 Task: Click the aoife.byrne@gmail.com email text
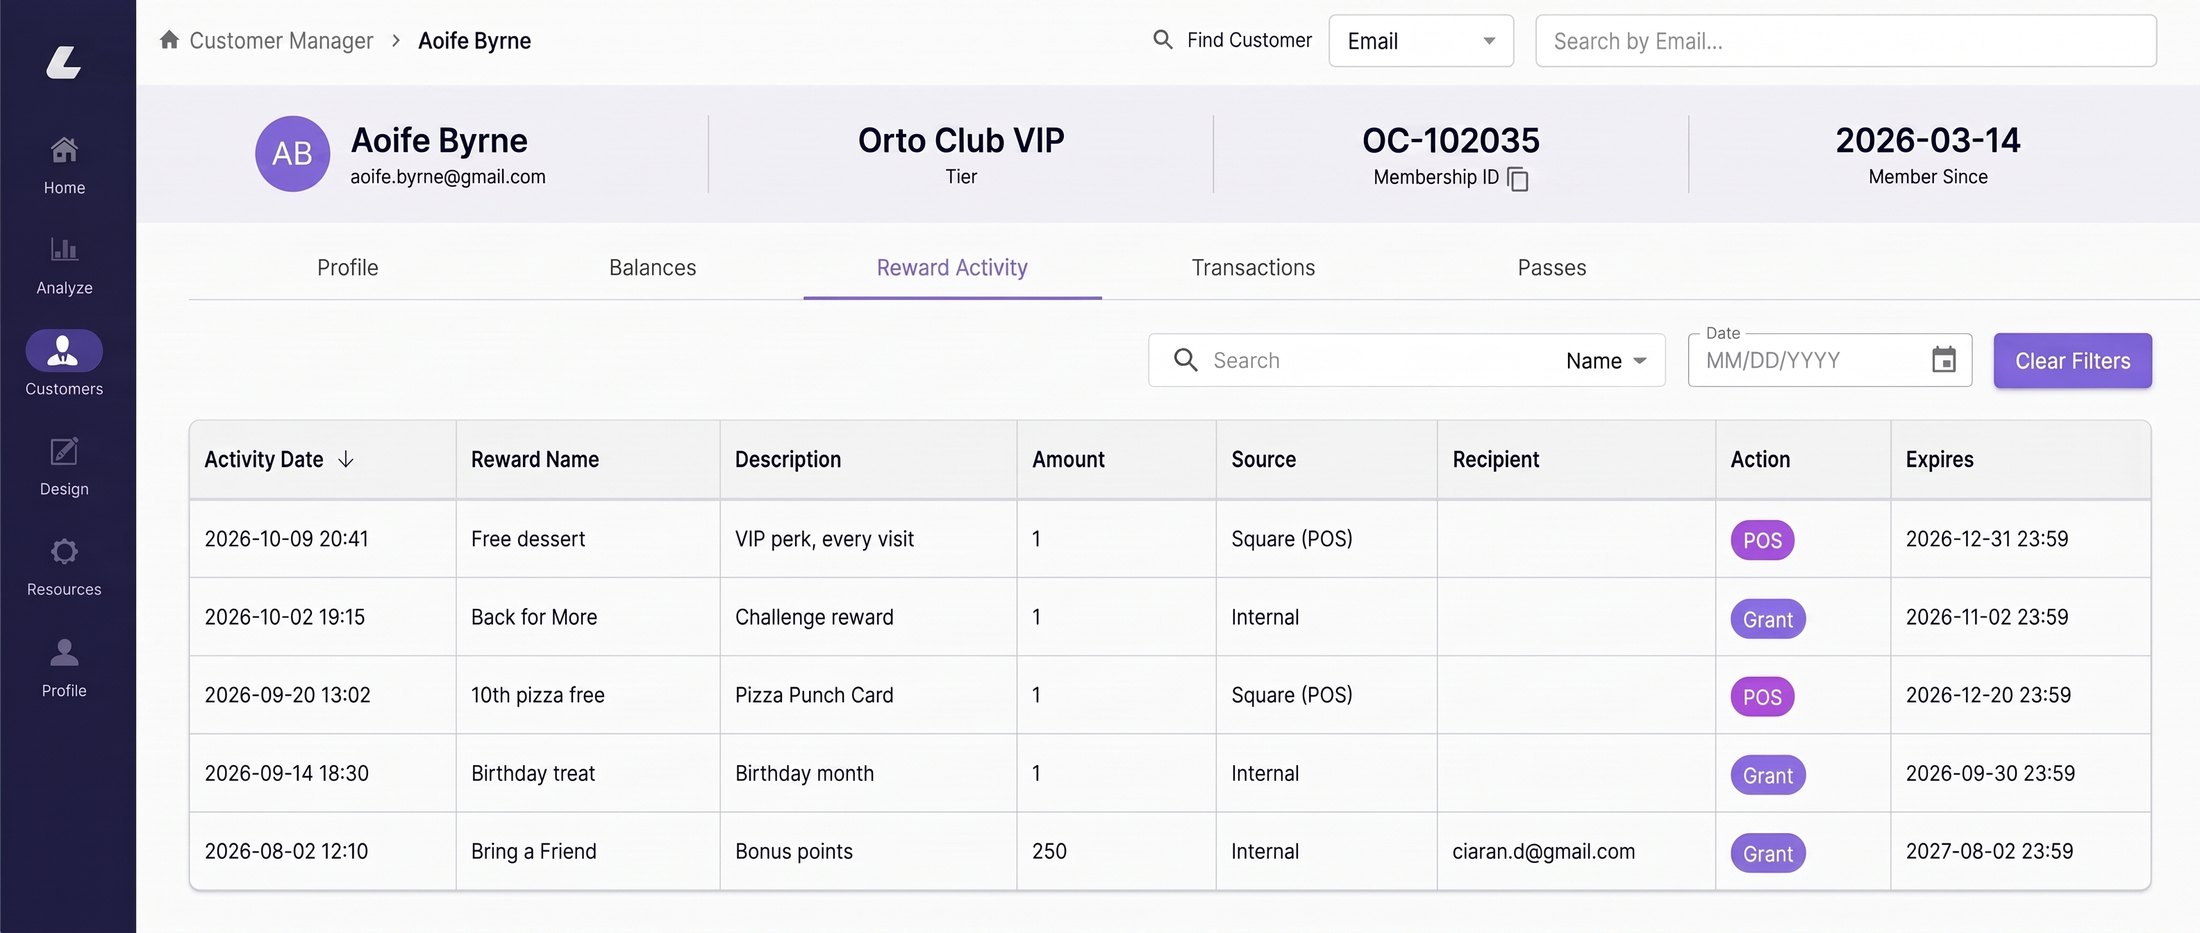click(448, 177)
